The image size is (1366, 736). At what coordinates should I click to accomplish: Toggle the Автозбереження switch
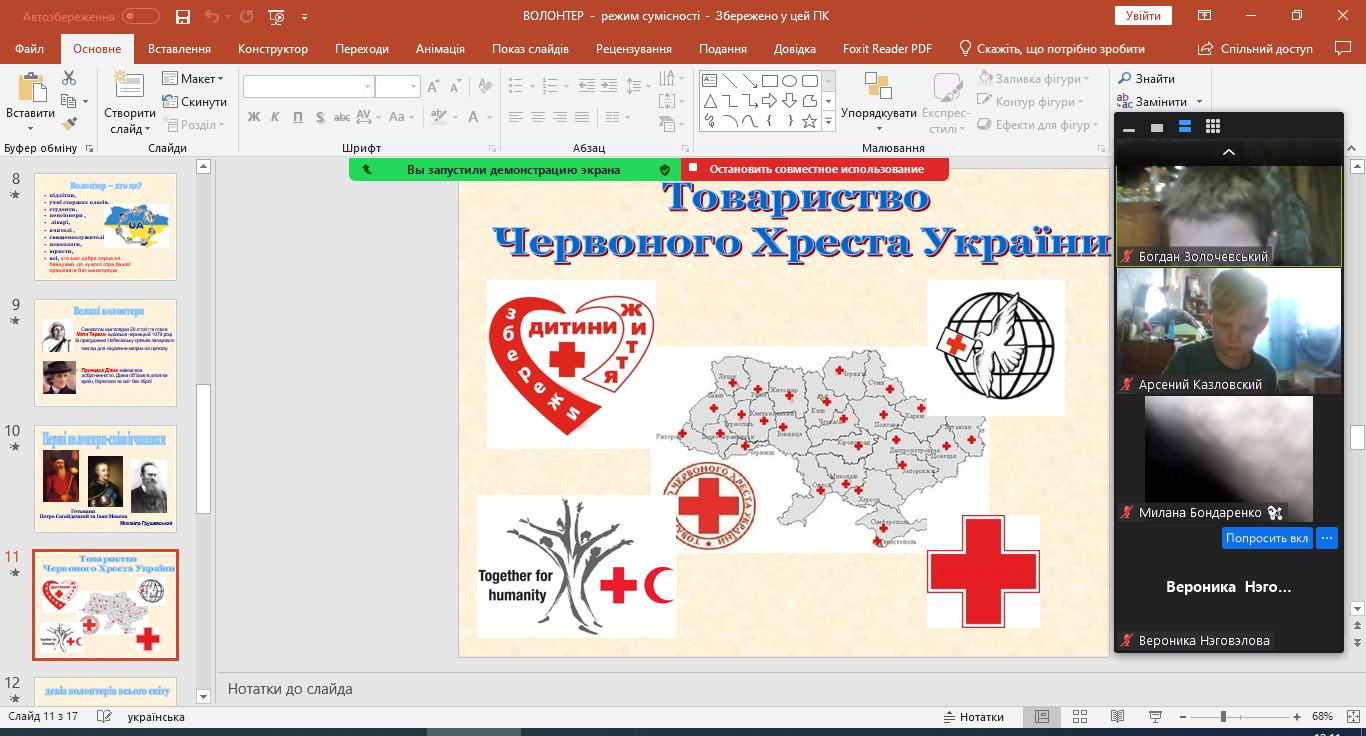[140, 16]
